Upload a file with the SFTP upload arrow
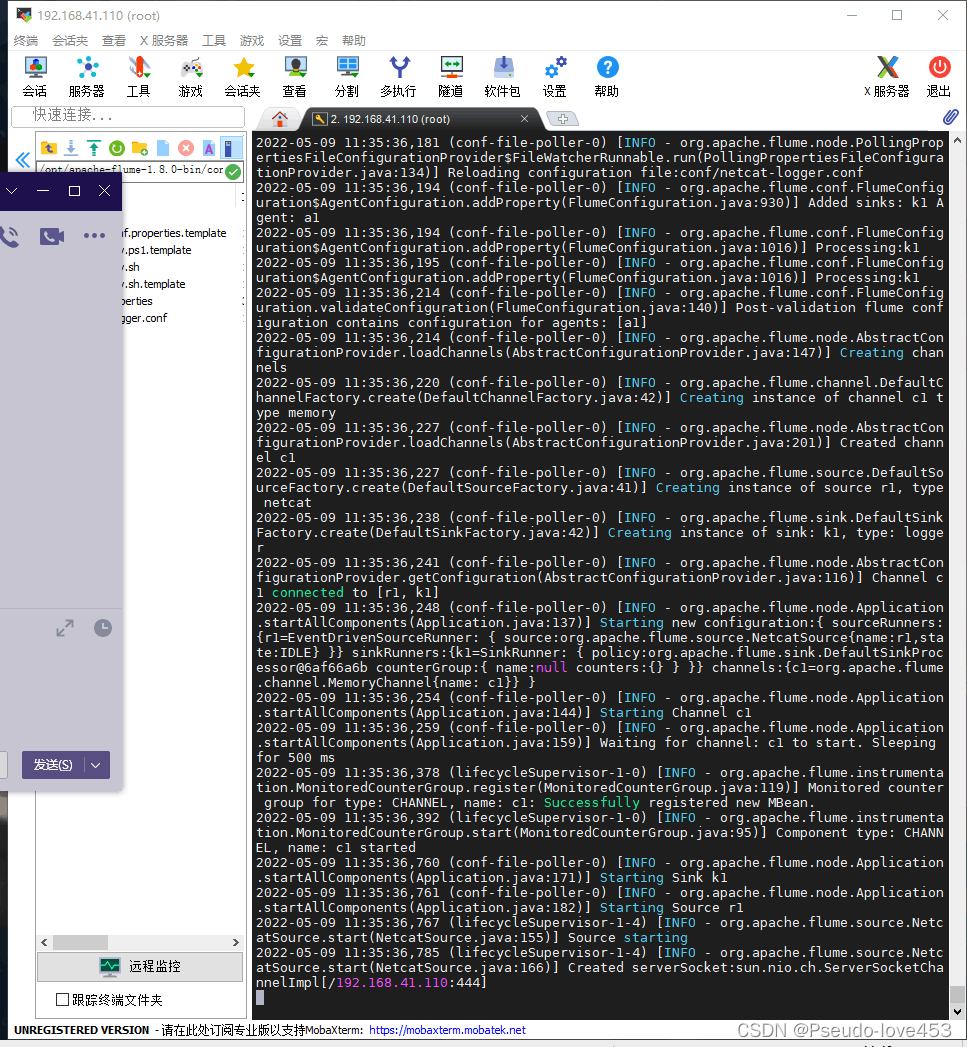Screen dimensions: 967x1047 point(93,148)
